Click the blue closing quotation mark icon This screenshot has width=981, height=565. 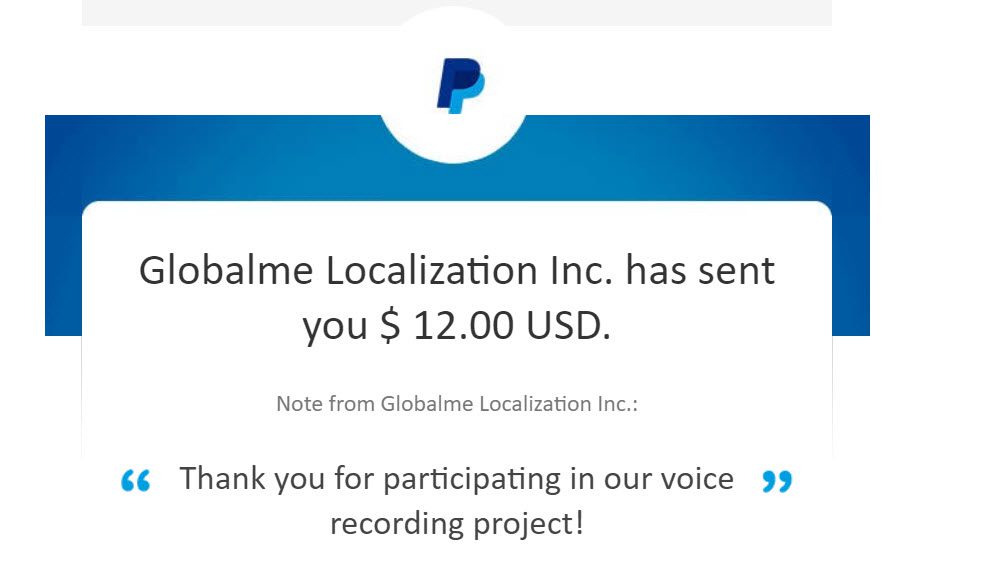pyautogui.click(x=777, y=481)
